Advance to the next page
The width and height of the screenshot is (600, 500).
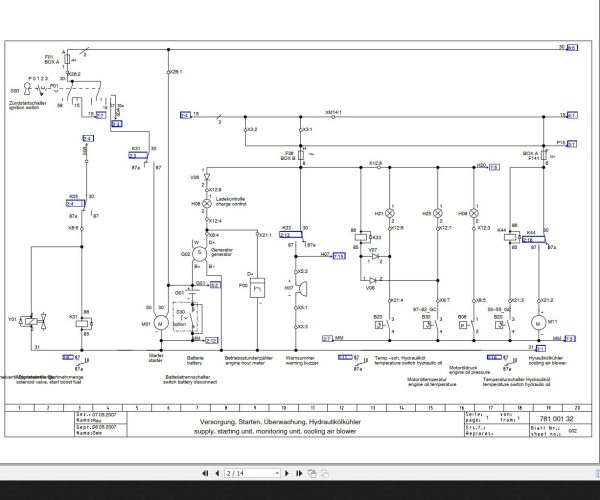[287, 473]
